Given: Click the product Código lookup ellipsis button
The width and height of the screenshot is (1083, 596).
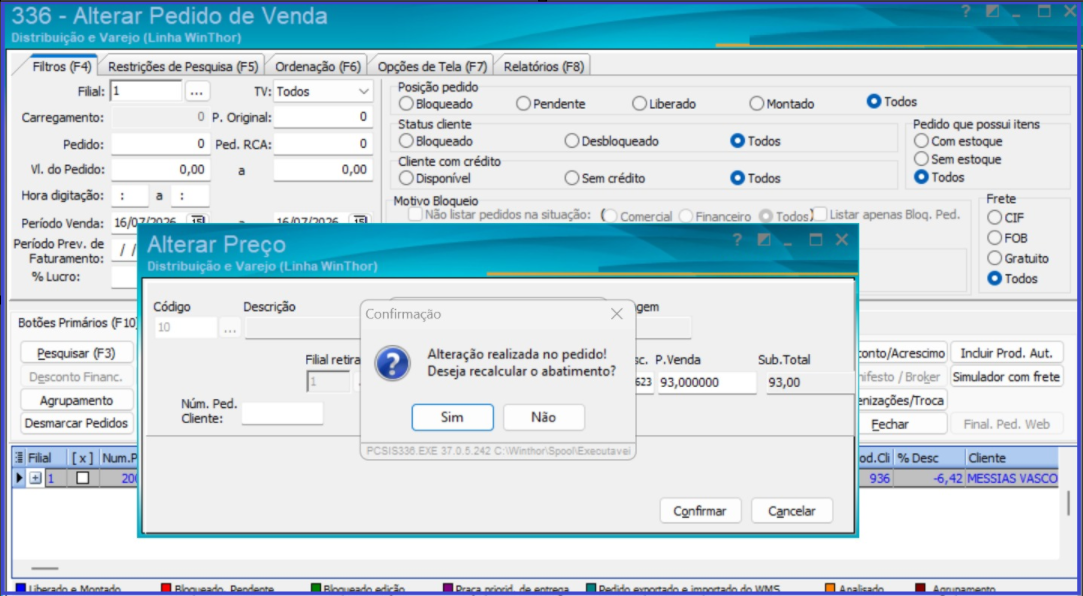Looking at the screenshot, I should [x=230, y=328].
